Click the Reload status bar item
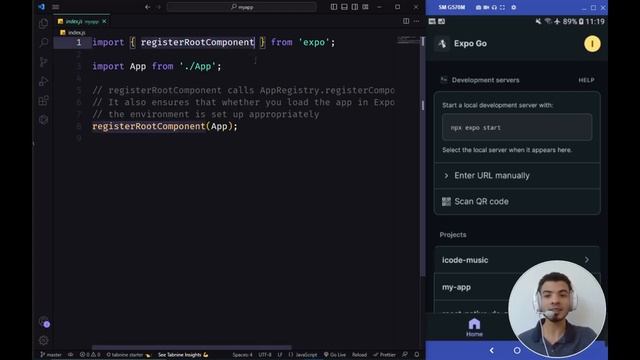Screen dimensions: 640x360 [x=359, y=355]
